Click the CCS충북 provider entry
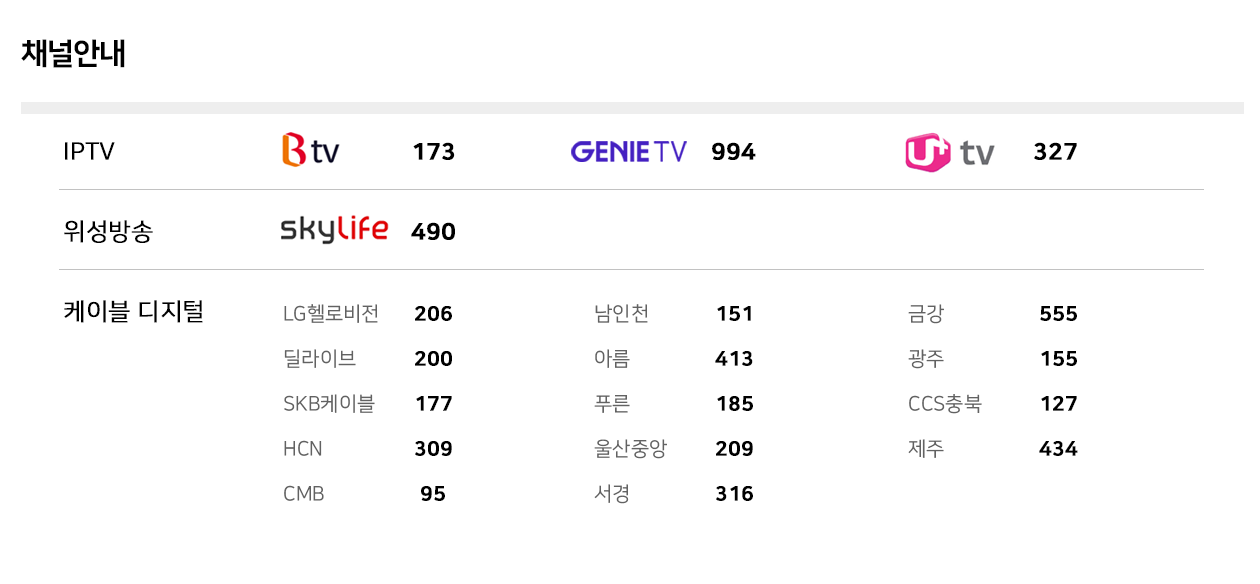The image size is (1260, 584). click(945, 404)
